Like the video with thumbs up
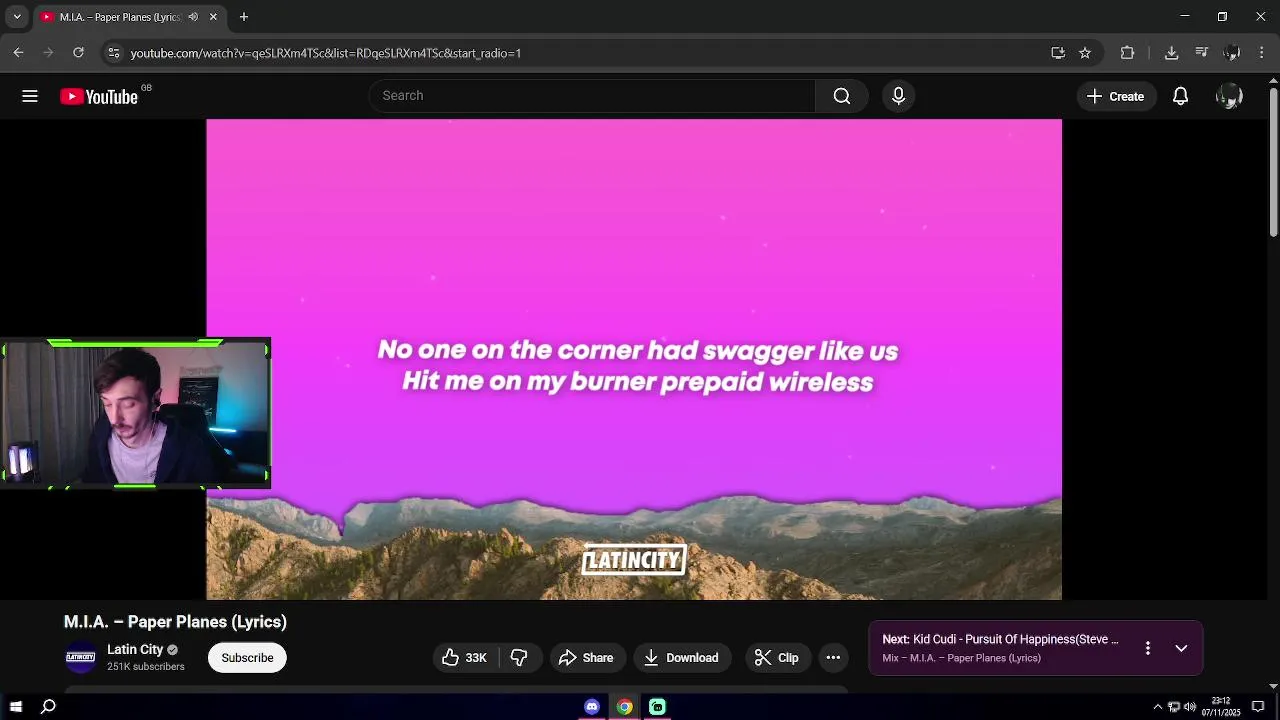 [x=465, y=657]
